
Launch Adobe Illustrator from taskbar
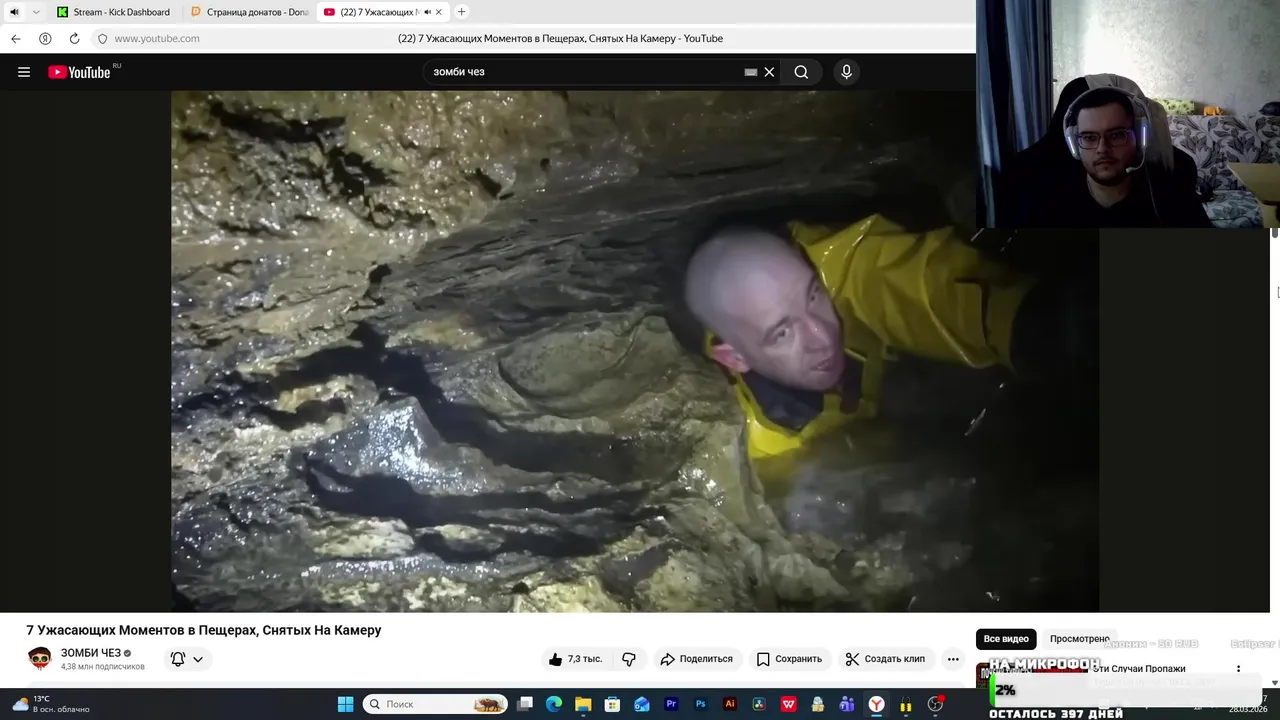pos(730,704)
